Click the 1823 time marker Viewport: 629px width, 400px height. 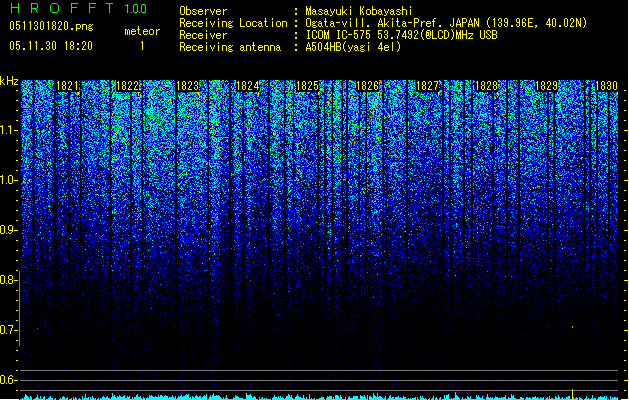point(187,86)
